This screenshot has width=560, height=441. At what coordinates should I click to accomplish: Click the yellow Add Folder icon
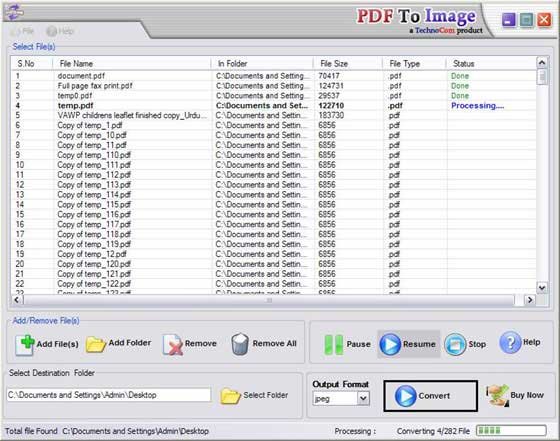(96, 344)
